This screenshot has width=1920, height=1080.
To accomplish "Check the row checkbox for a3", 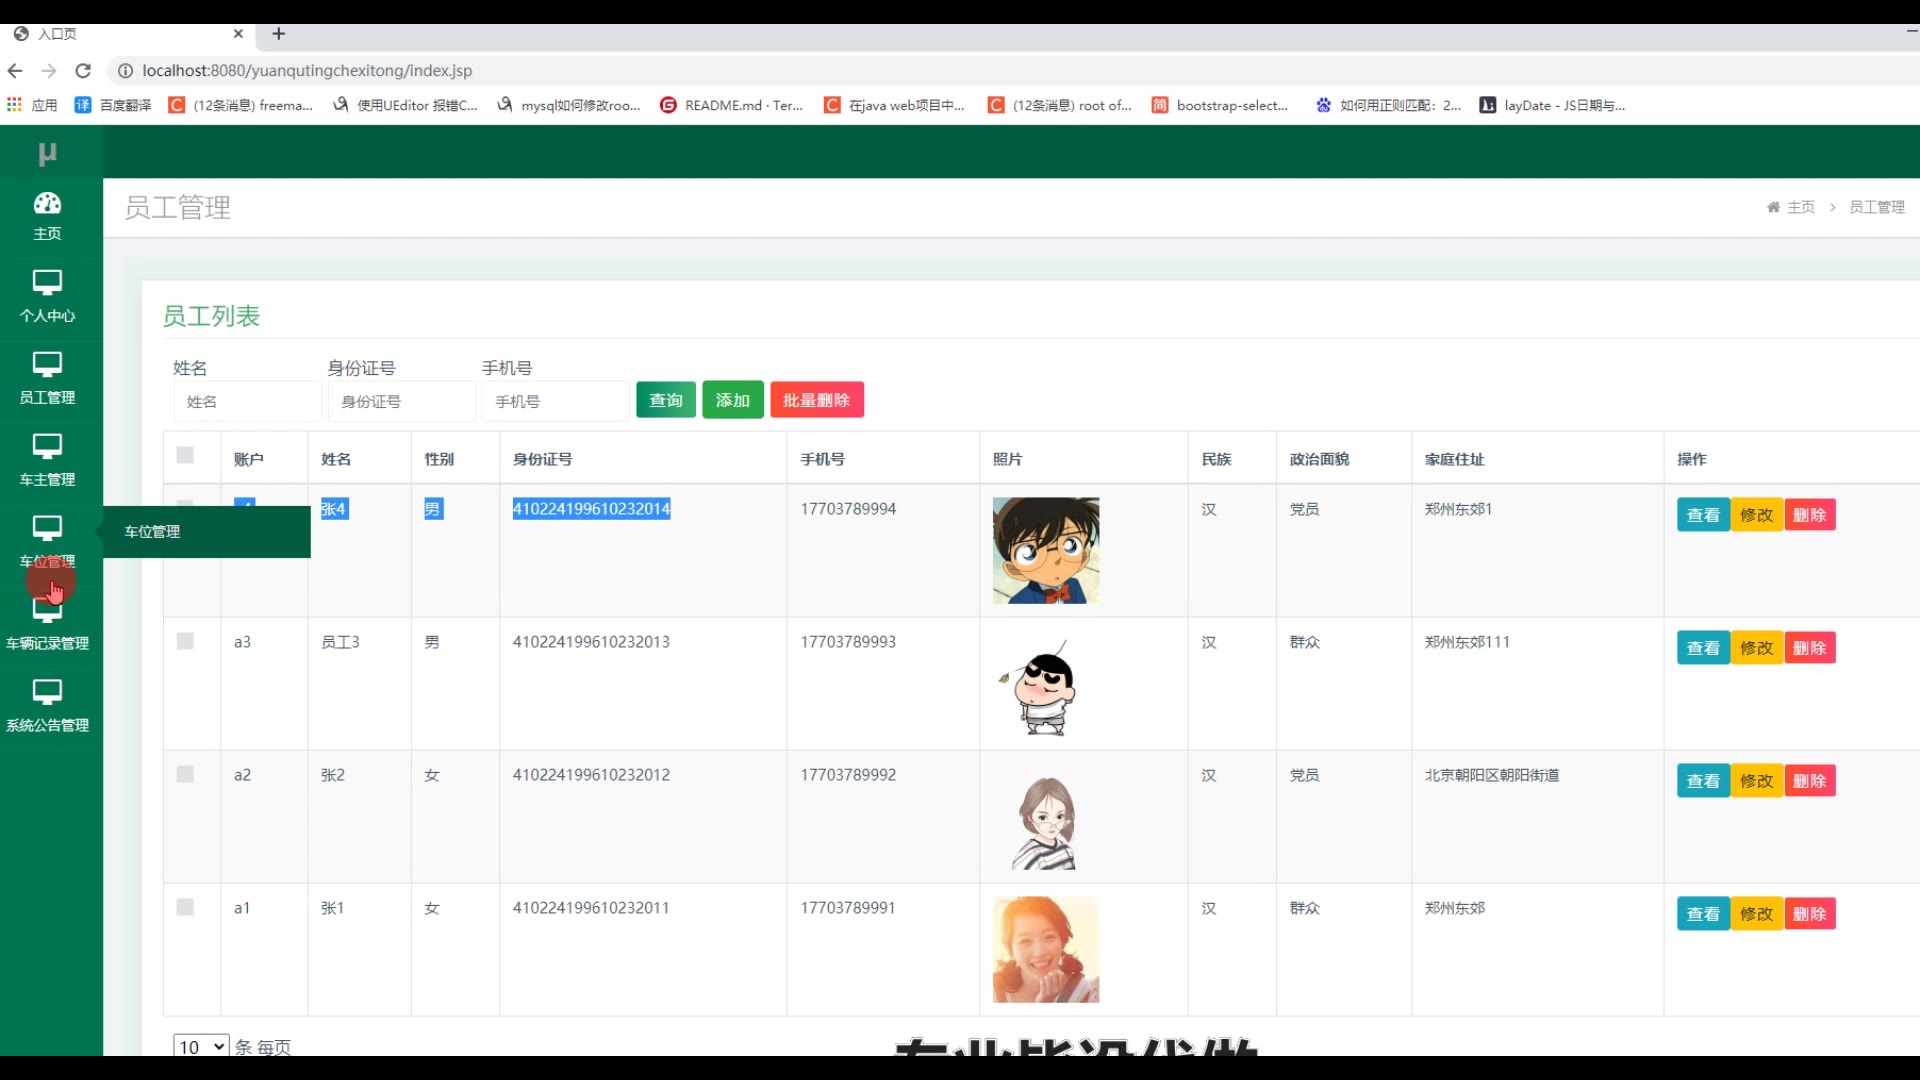I will click(185, 642).
